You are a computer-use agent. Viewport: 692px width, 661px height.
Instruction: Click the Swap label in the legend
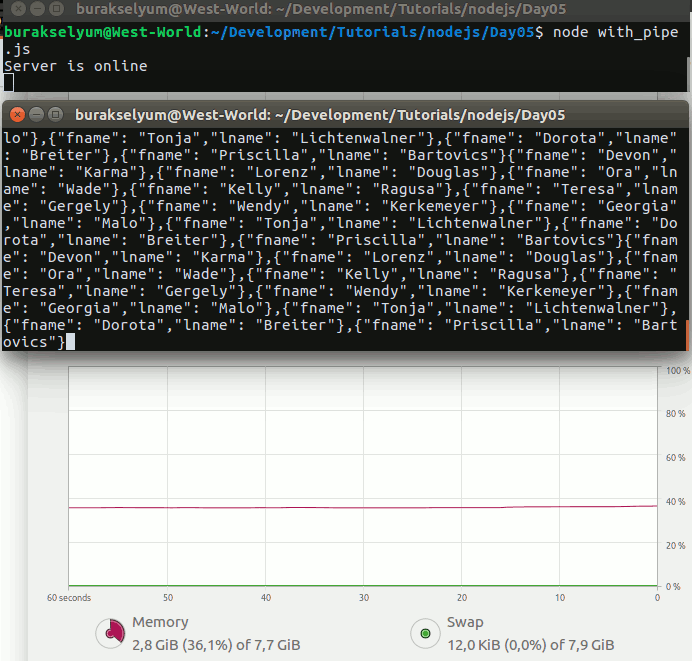tap(465, 623)
